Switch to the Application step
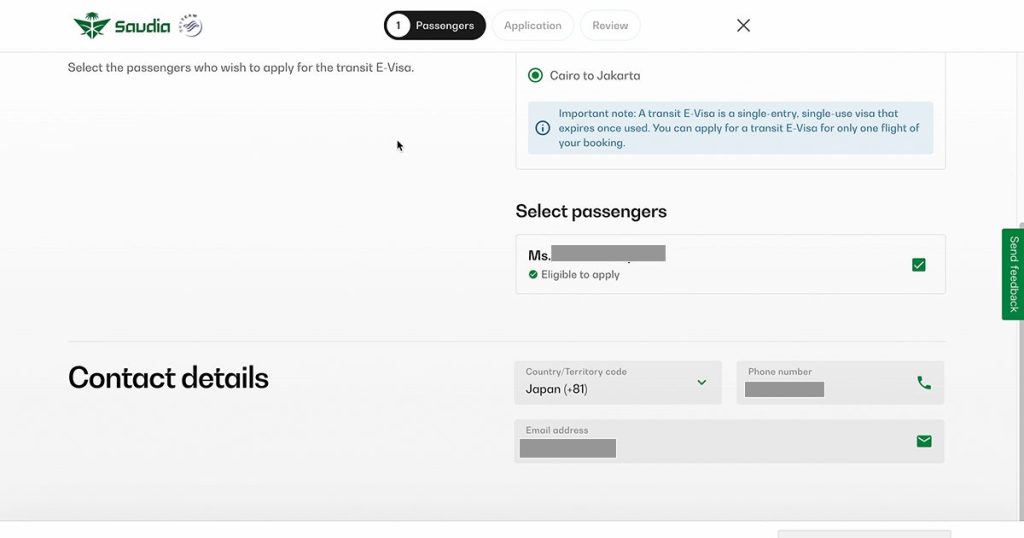 click(532, 26)
